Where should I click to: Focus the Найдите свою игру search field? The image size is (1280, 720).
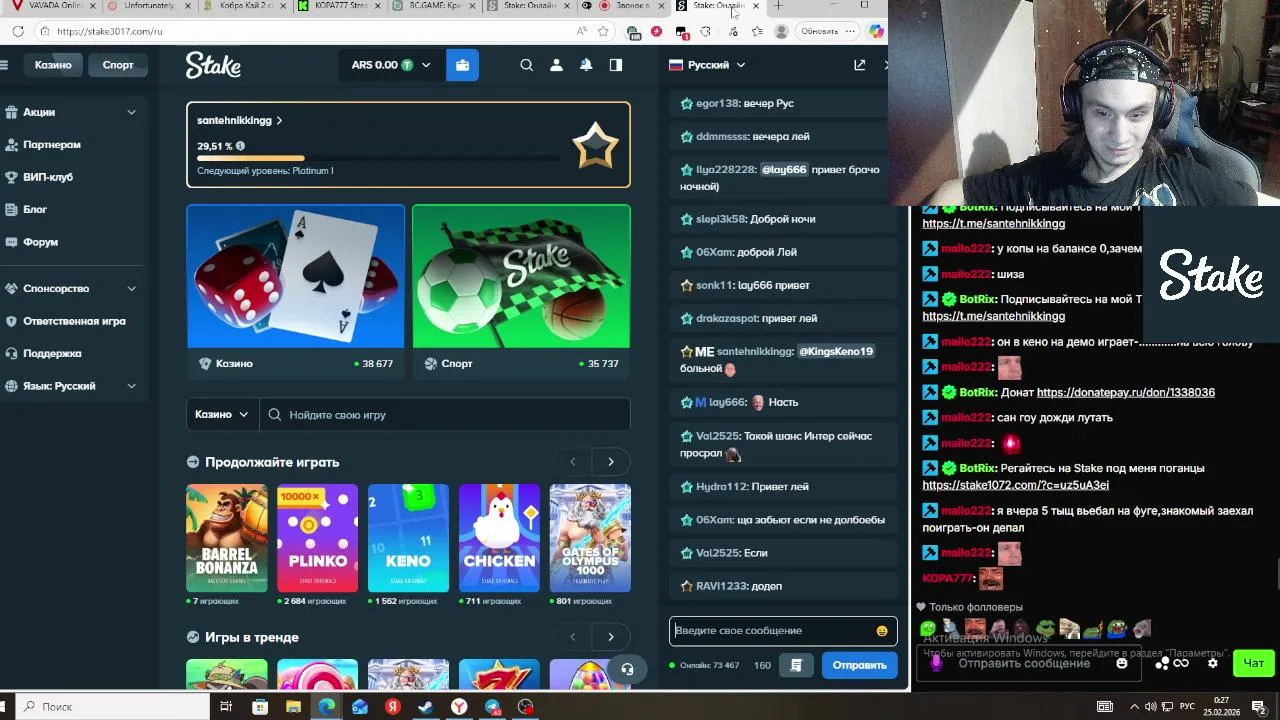(x=445, y=415)
